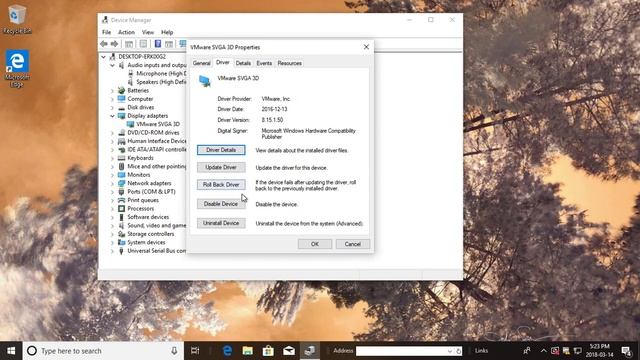Select the Network adapters category icon
This screenshot has height=360, width=640.
point(121,183)
